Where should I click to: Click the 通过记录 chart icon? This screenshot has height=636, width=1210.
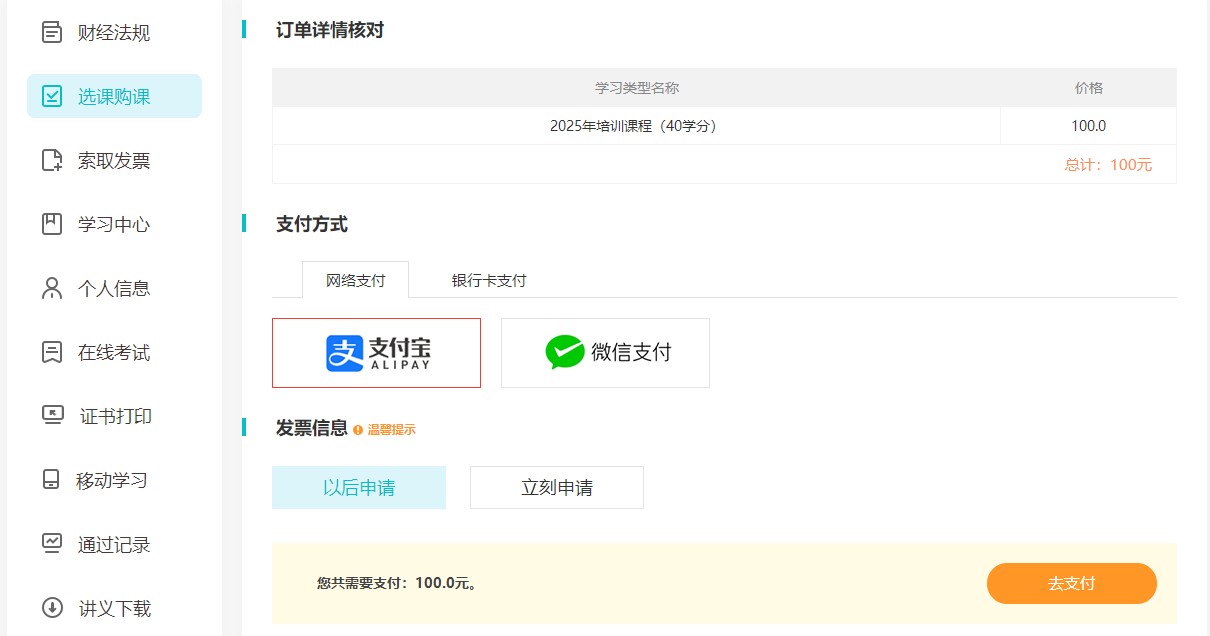[x=51, y=544]
